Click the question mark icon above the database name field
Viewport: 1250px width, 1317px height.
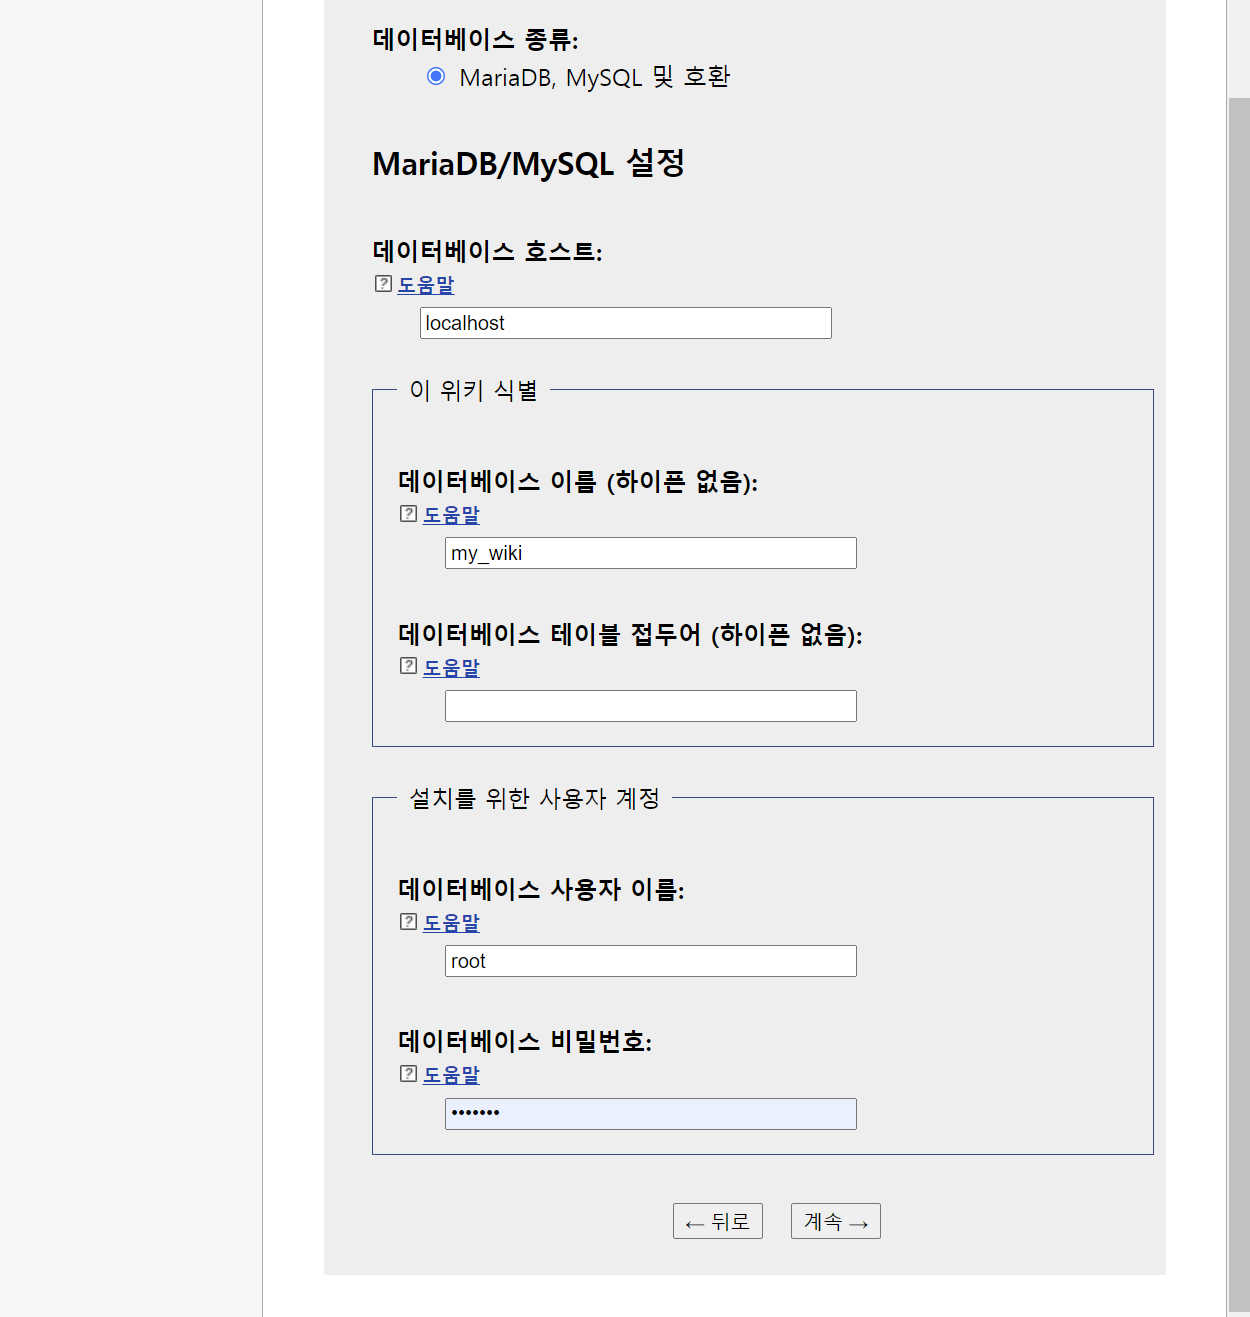(x=407, y=514)
